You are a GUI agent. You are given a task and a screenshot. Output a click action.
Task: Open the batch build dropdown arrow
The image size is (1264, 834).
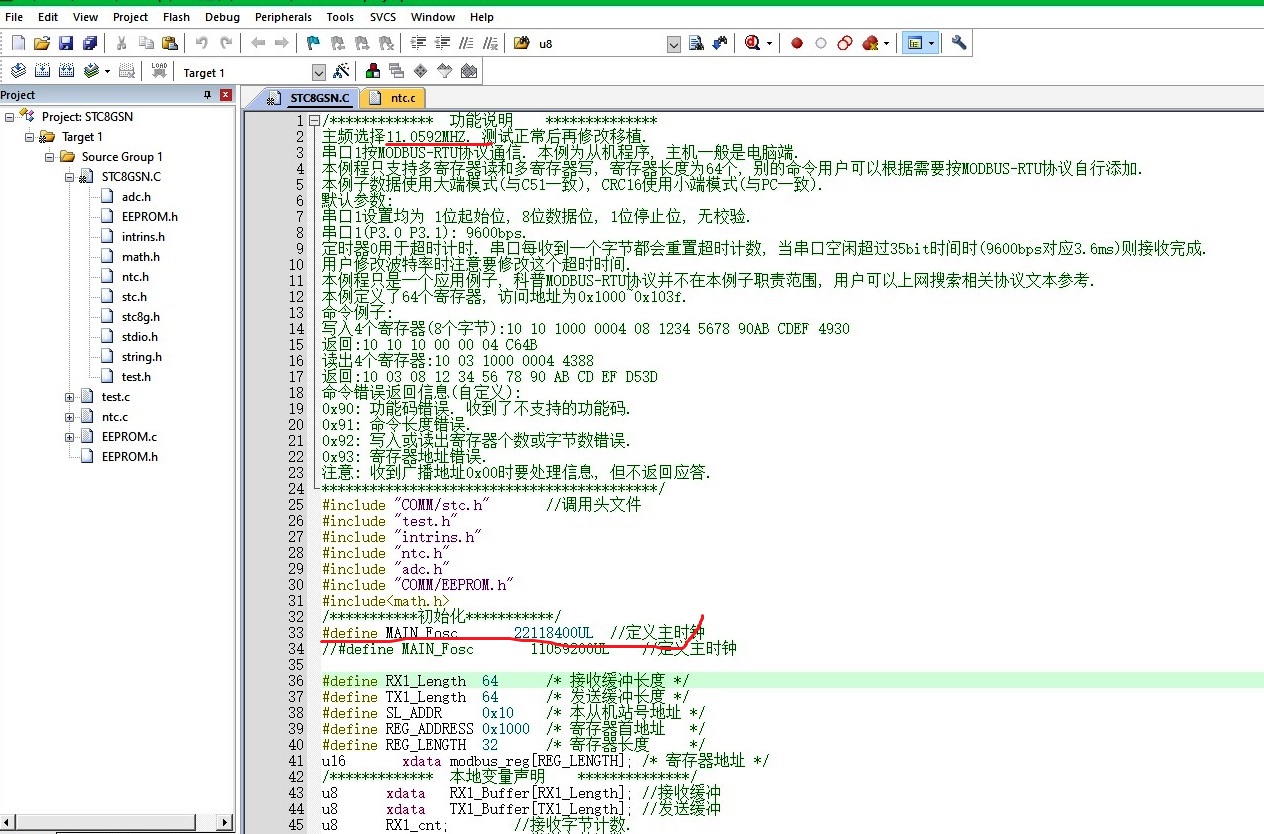pos(106,71)
